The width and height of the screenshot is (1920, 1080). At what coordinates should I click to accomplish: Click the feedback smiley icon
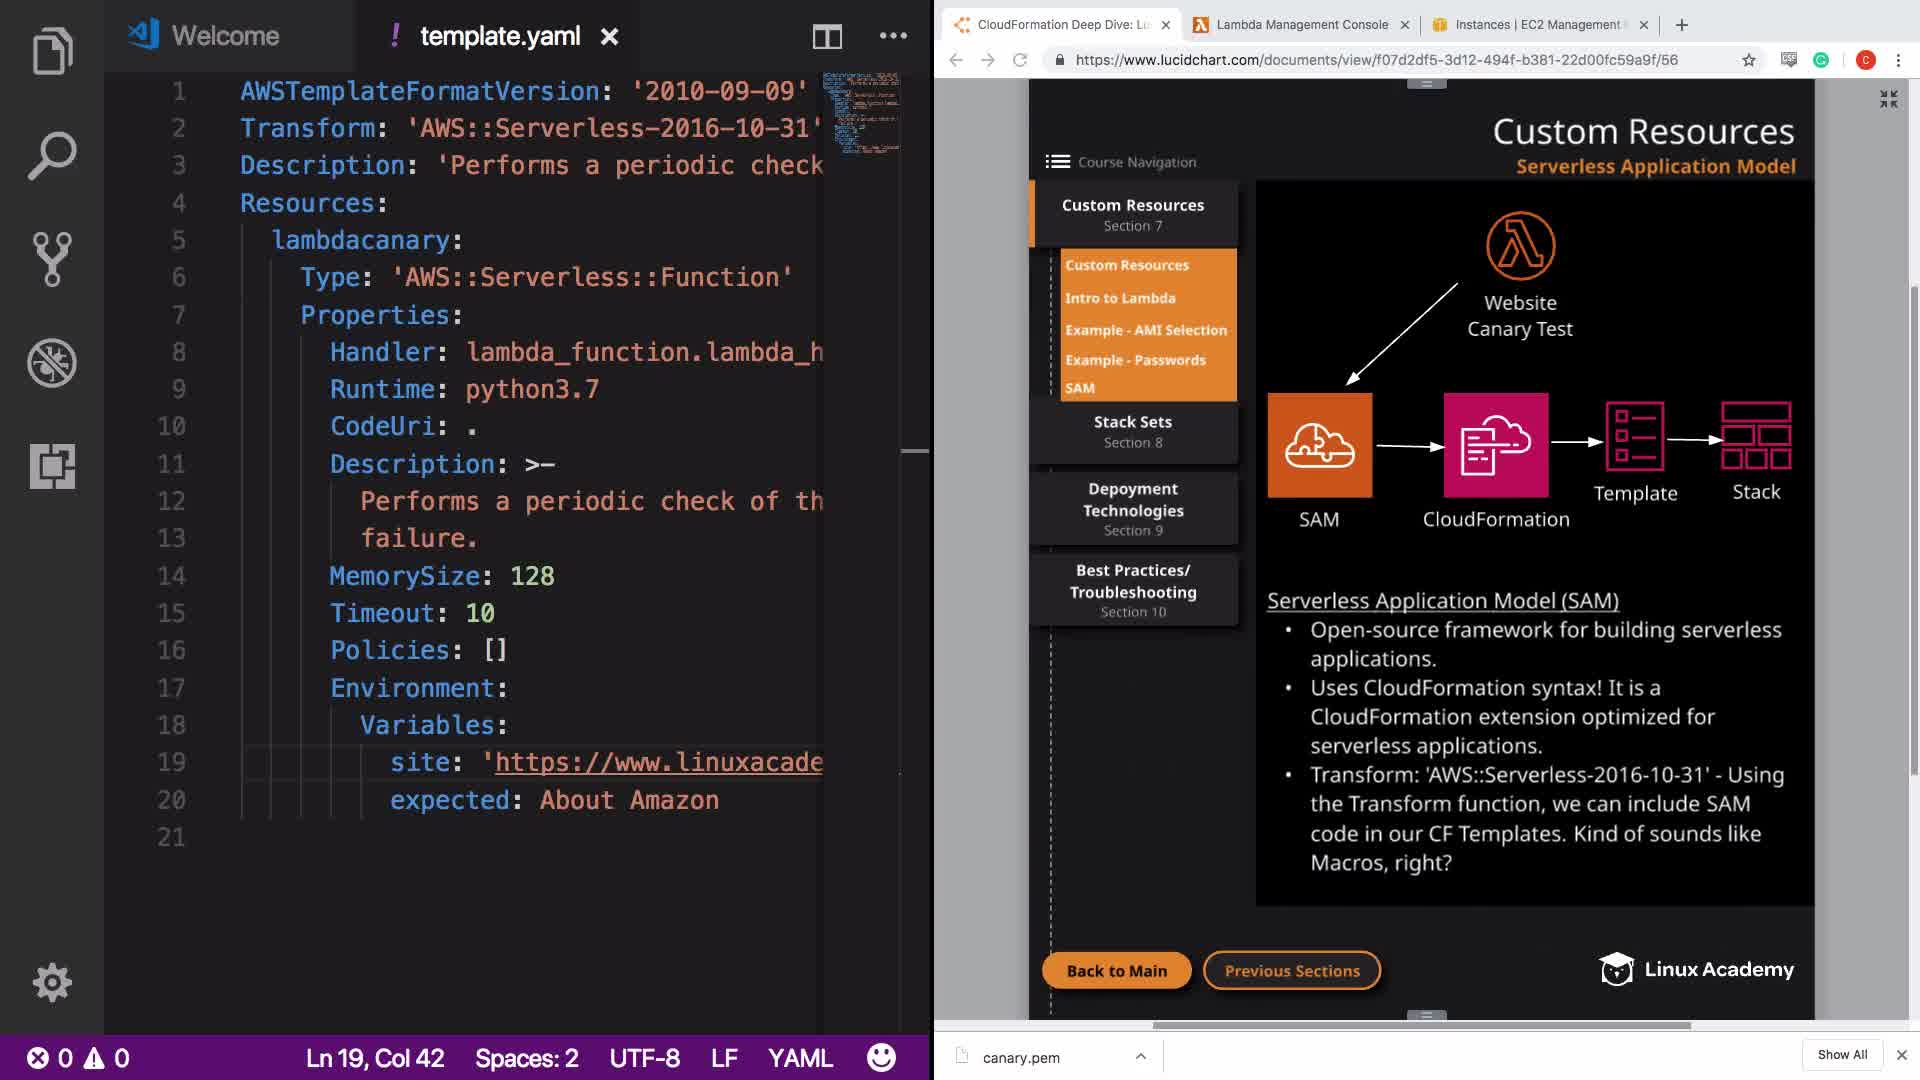881,1057
